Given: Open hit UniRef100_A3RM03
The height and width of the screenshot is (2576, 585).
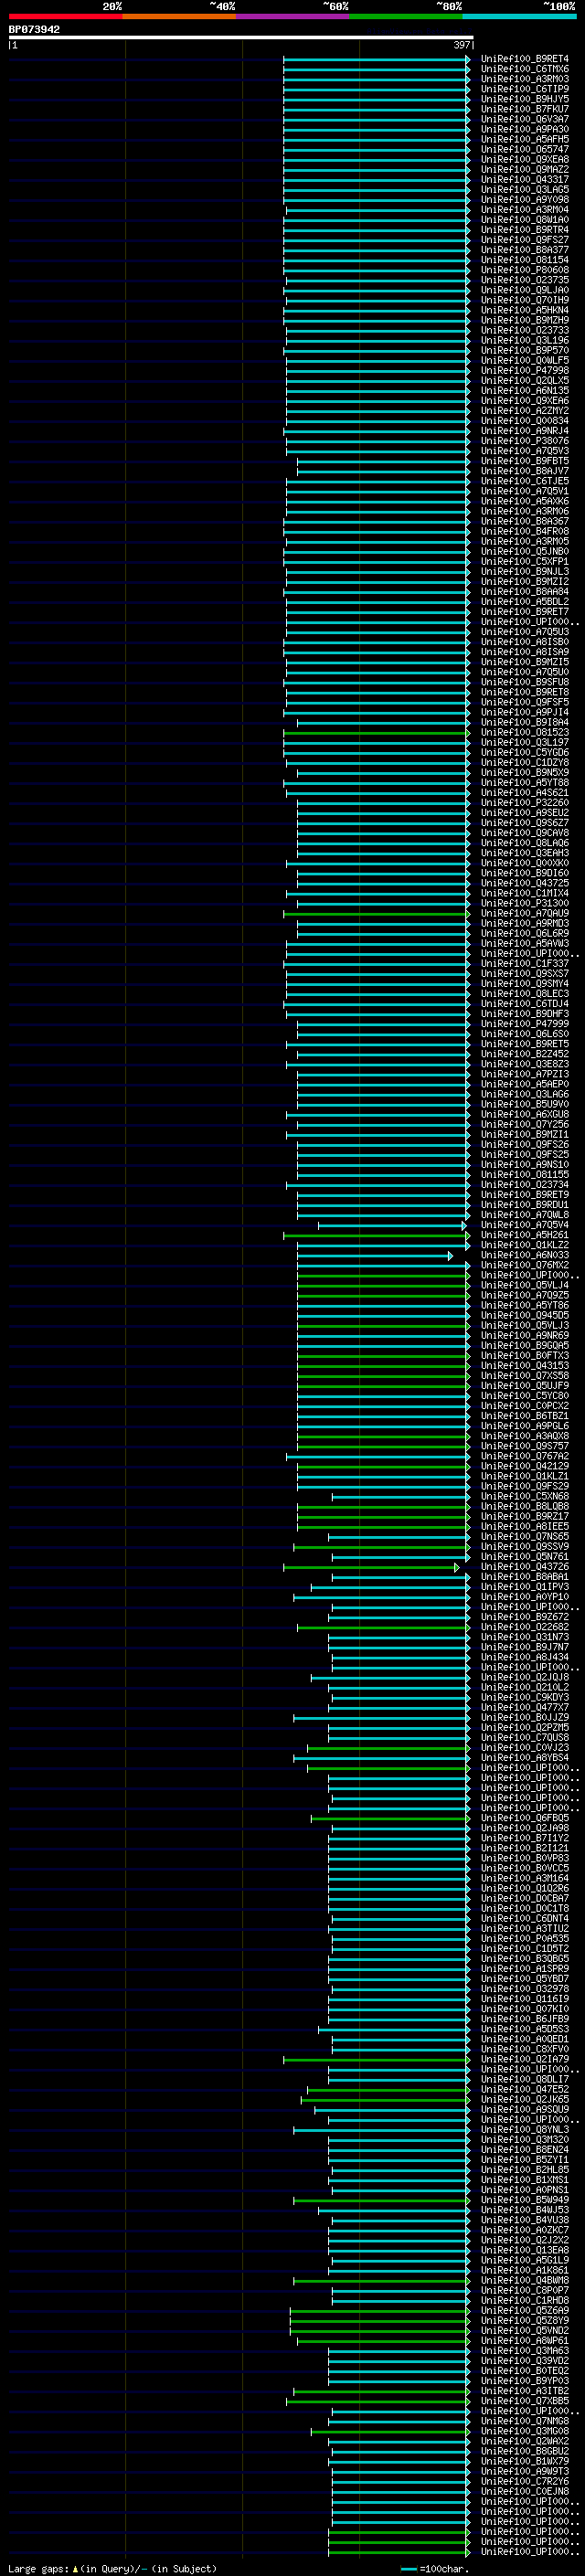Looking at the screenshot, I should [525, 79].
